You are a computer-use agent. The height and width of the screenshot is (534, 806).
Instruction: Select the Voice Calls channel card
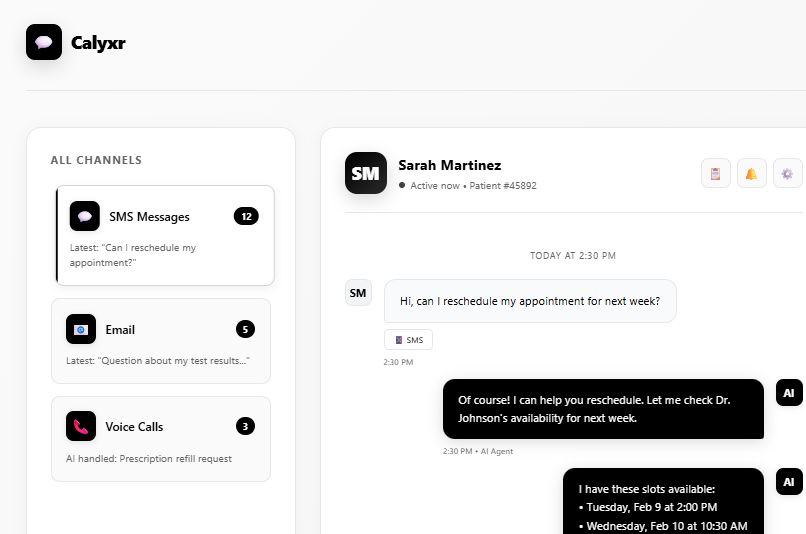(161, 438)
